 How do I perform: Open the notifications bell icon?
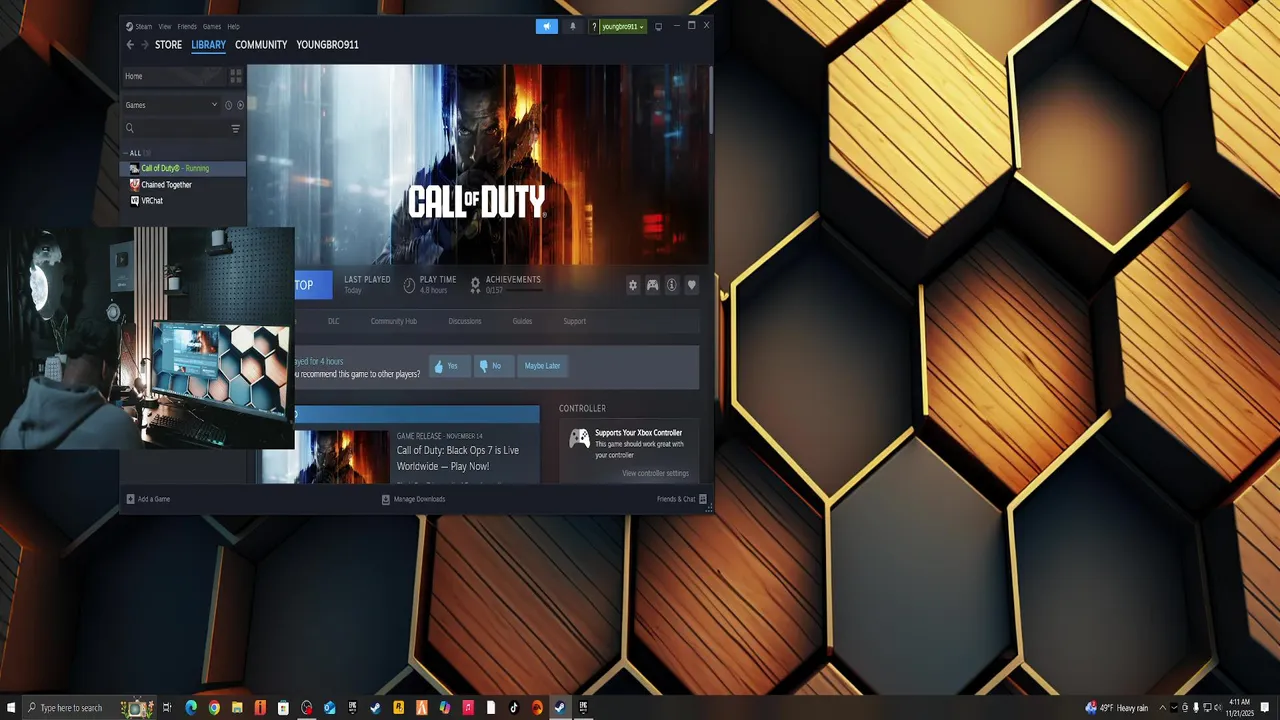click(x=572, y=26)
